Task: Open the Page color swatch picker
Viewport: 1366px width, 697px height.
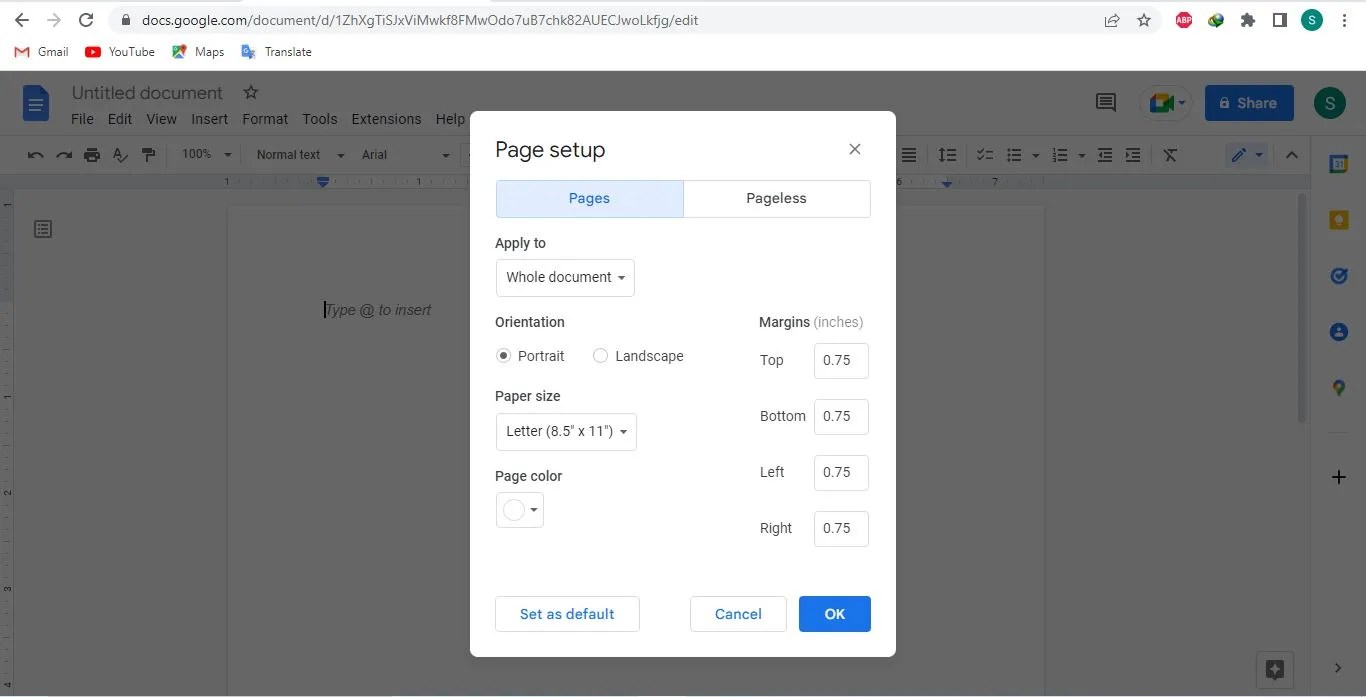Action: pyautogui.click(x=519, y=509)
